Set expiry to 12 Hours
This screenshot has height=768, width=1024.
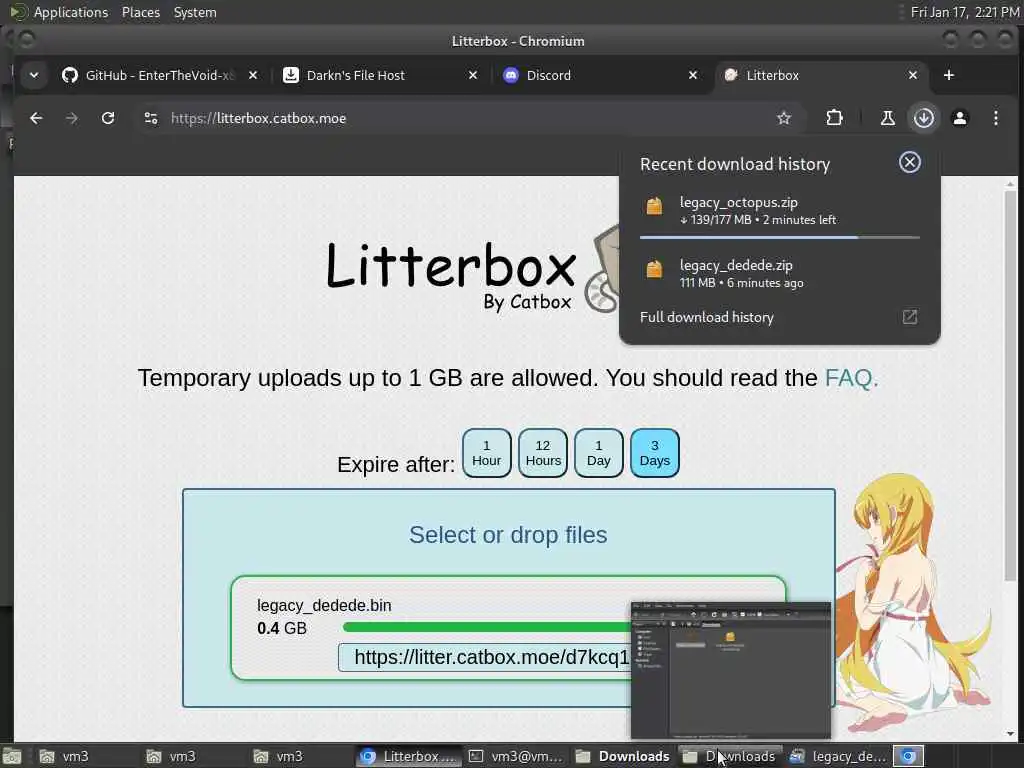[543, 453]
